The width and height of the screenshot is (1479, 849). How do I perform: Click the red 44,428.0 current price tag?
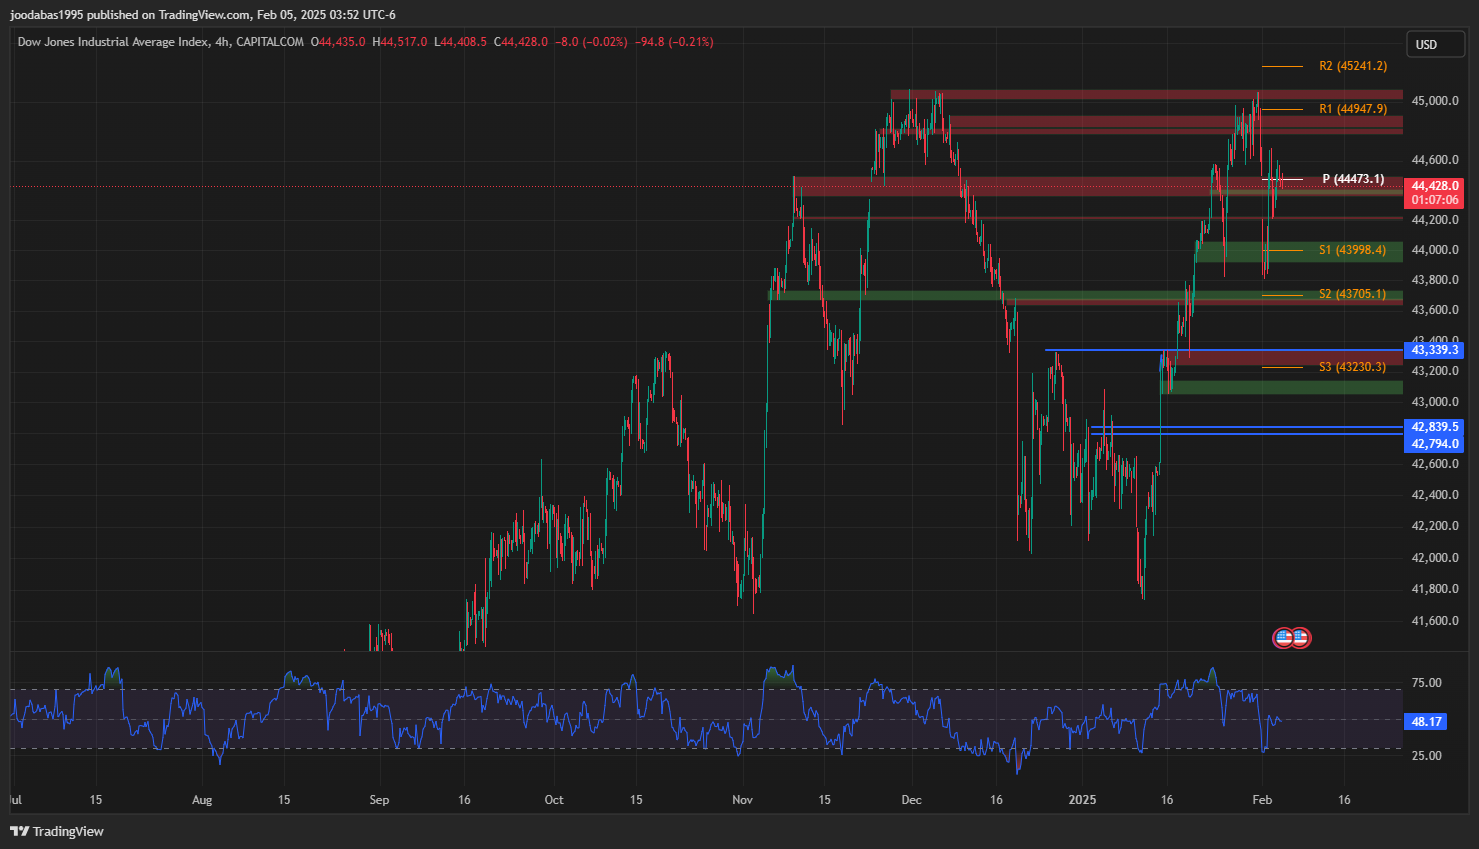1434,186
